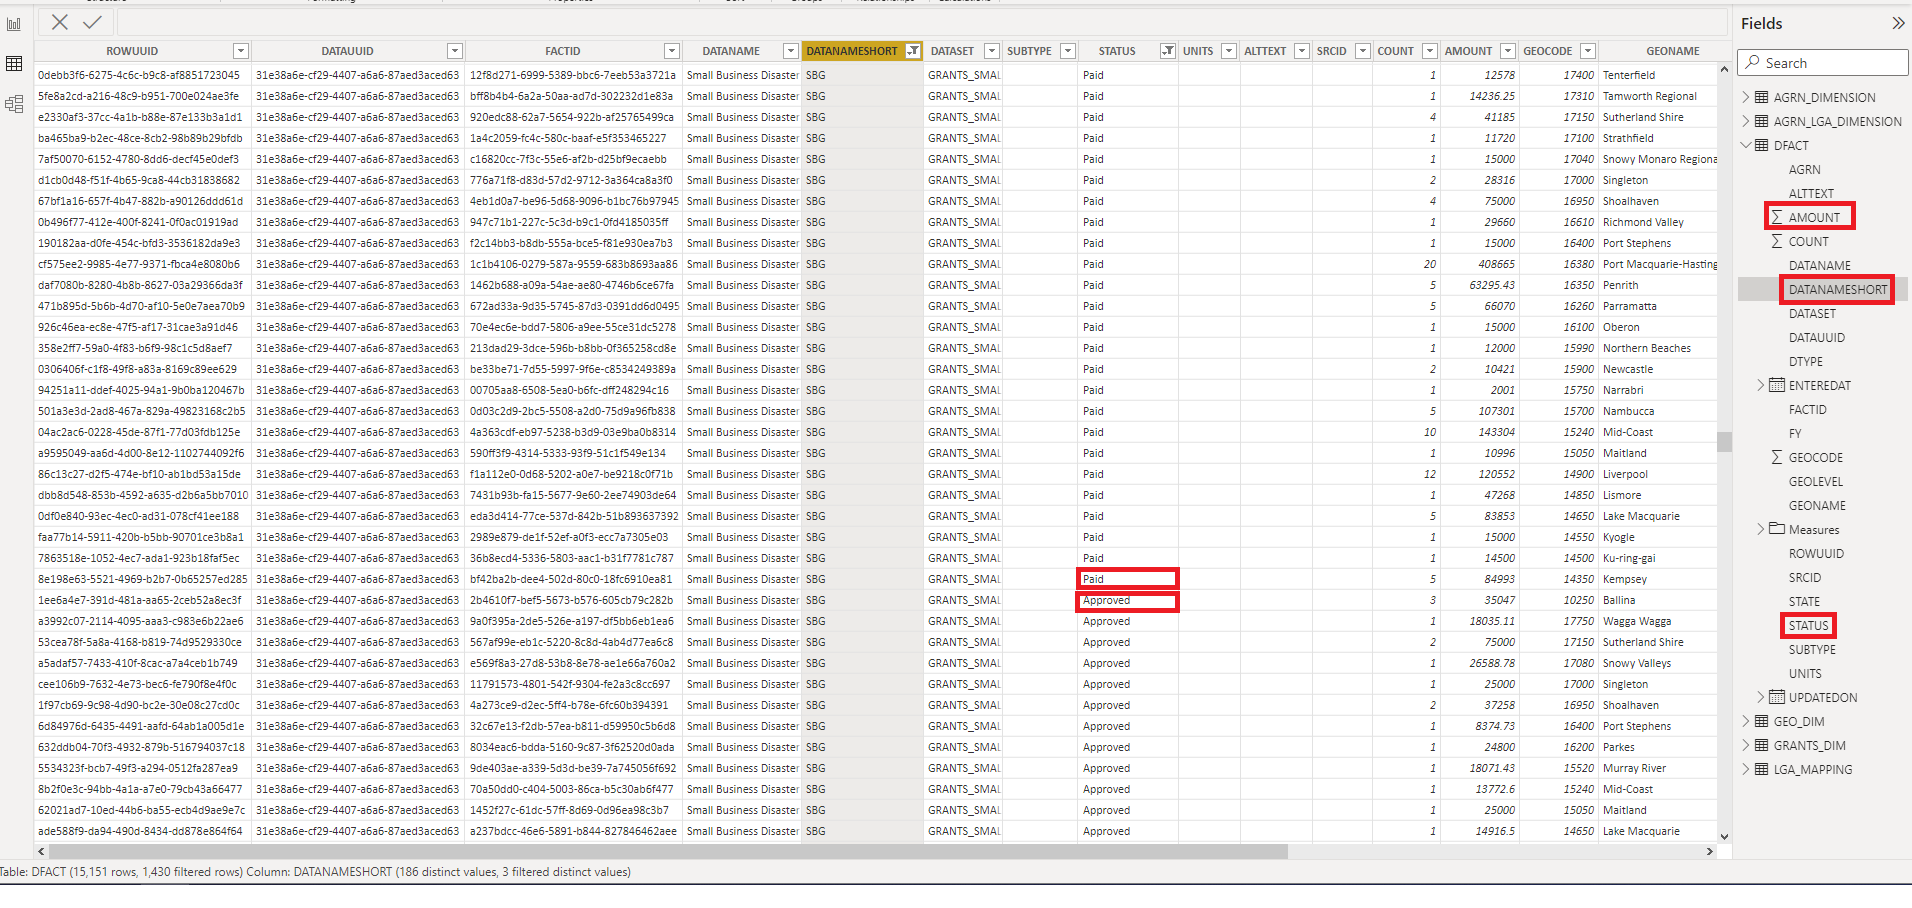
Task: Expand the AGRN_LGA_DIMENSION table
Action: pyautogui.click(x=1746, y=121)
